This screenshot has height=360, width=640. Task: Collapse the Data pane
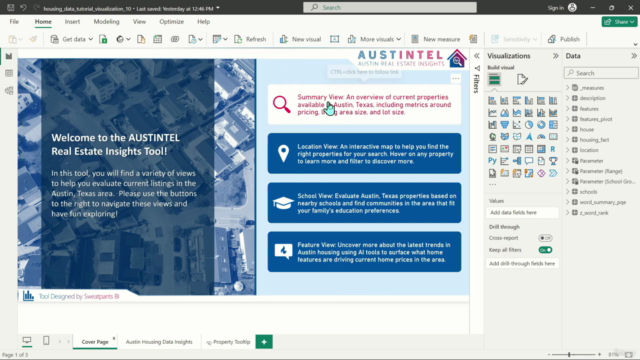point(633,56)
